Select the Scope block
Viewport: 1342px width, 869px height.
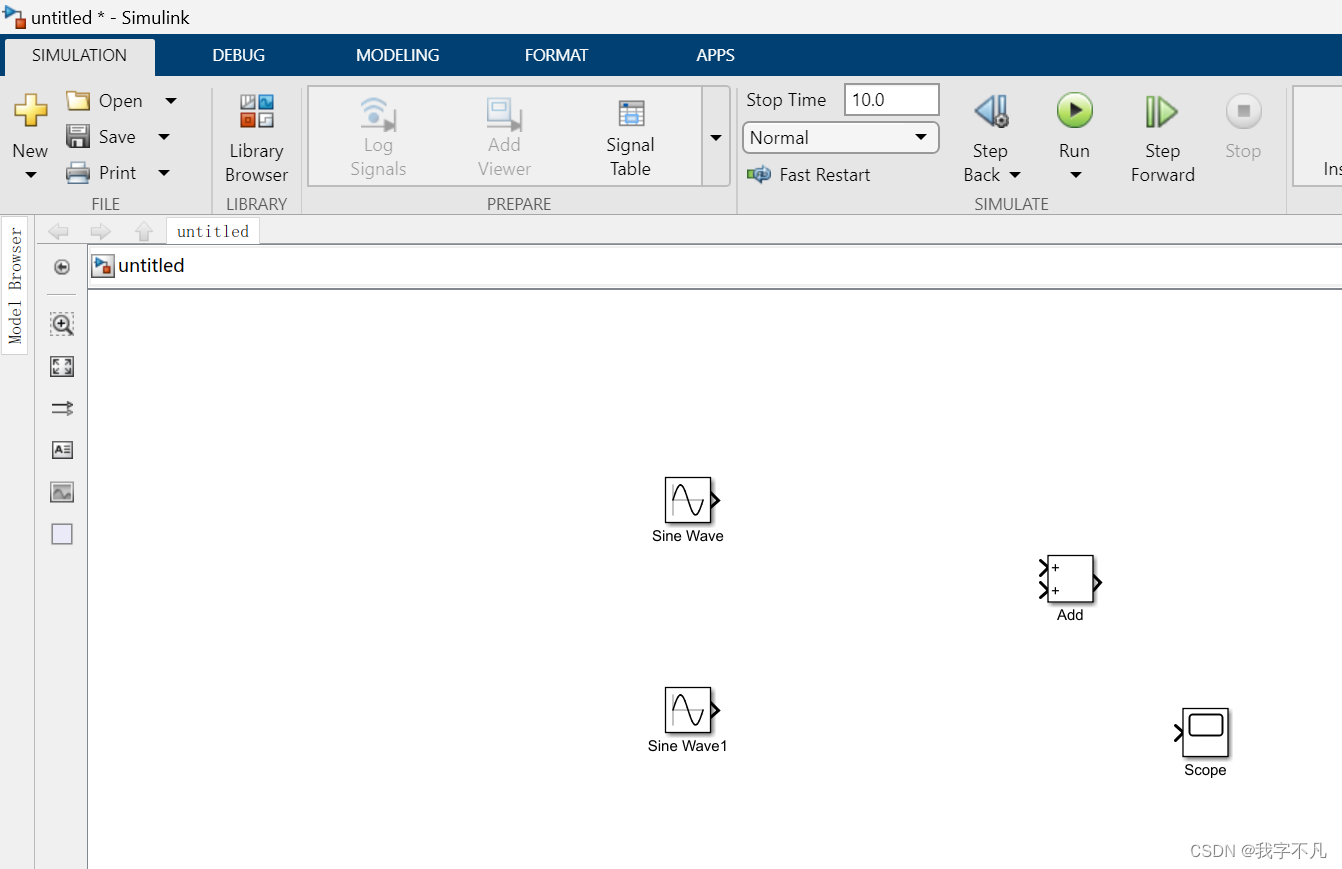point(1205,733)
